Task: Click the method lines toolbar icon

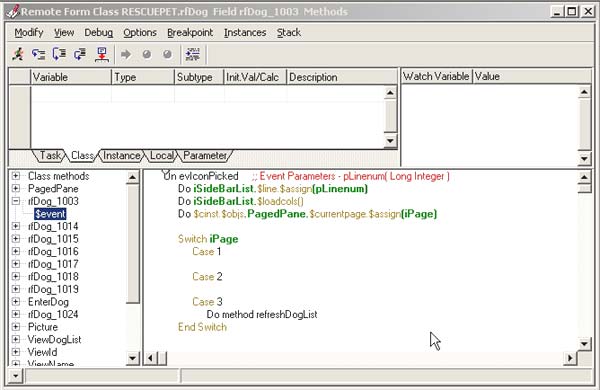Action: coord(192,54)
